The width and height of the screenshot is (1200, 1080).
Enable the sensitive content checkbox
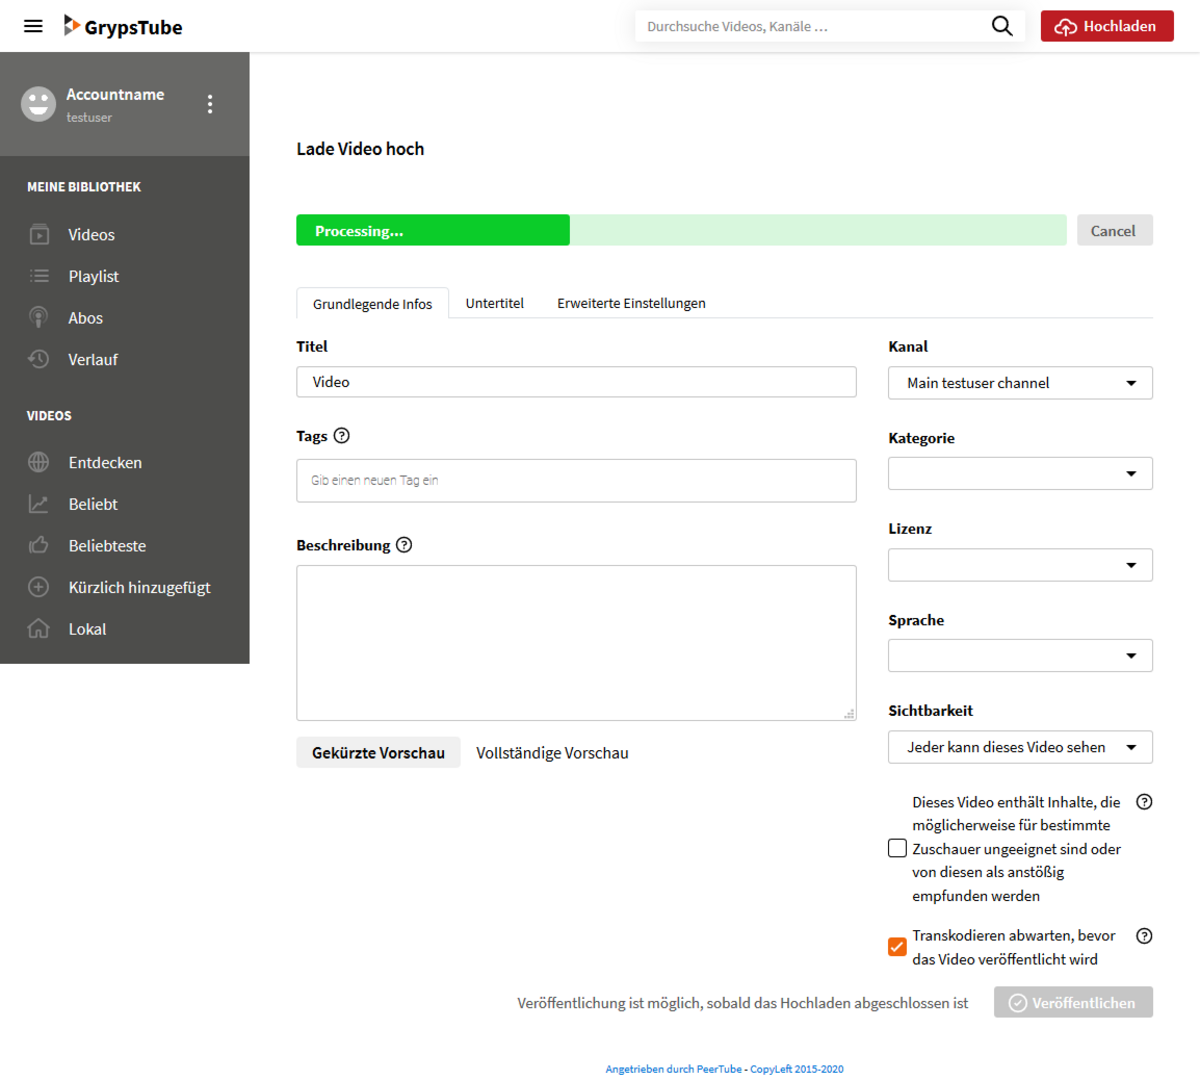pos(897,849)
